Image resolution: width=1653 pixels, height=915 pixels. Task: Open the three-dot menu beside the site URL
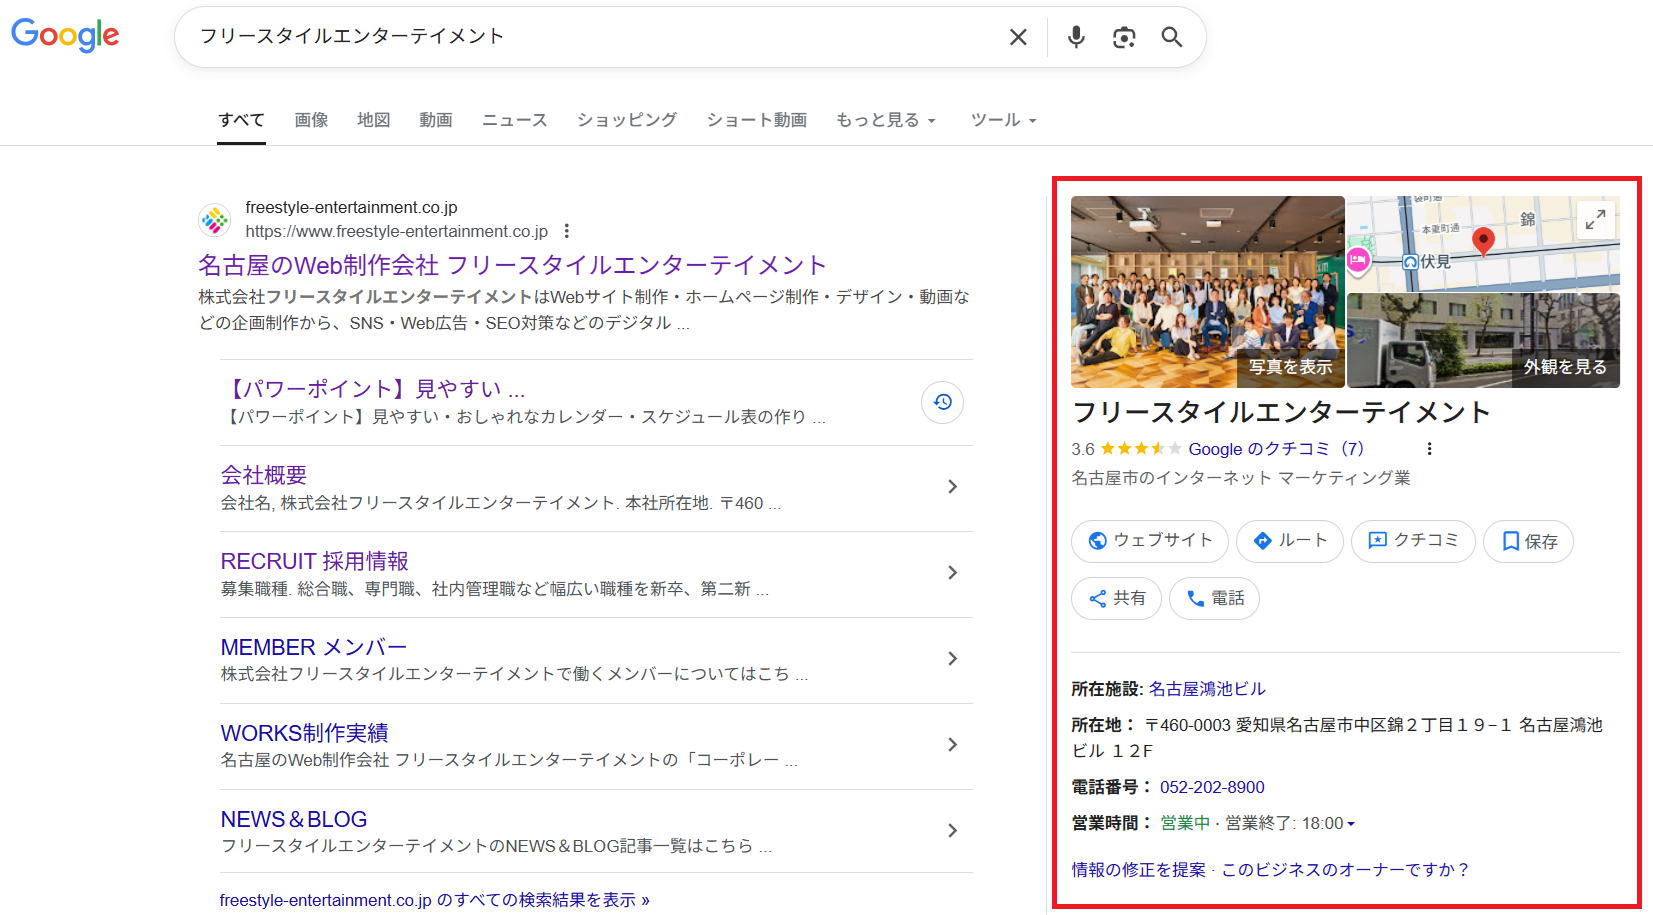567,231
